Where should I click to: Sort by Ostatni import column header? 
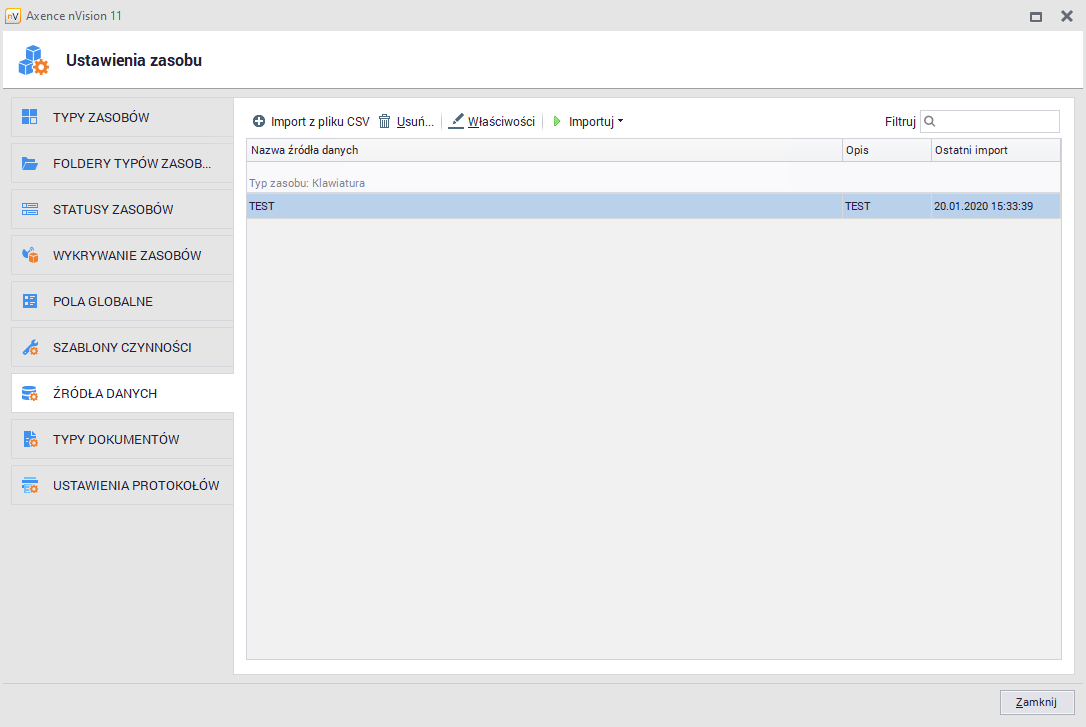(x=994, y=150)
